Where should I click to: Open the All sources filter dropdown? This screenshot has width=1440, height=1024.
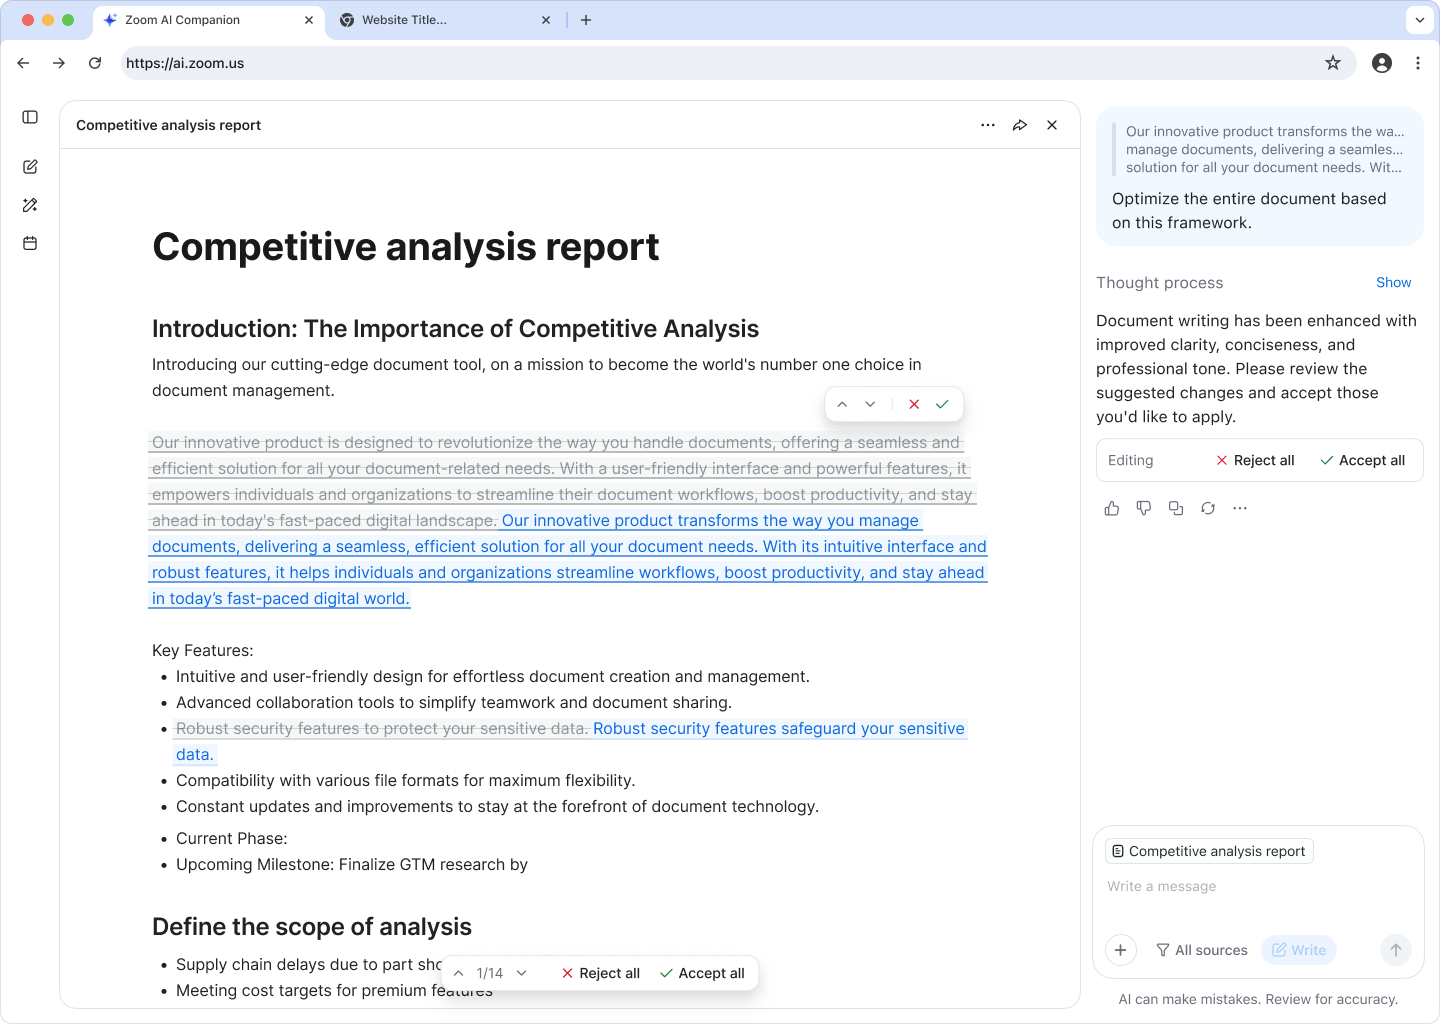[1202, 950]
